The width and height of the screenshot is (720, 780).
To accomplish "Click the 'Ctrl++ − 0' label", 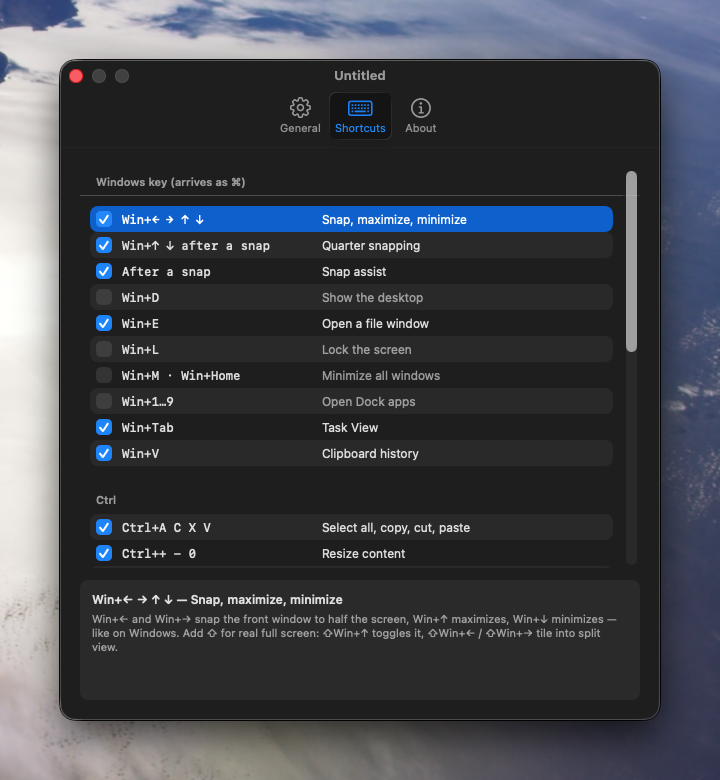I will pyautogui.click(x=158, y=554).
